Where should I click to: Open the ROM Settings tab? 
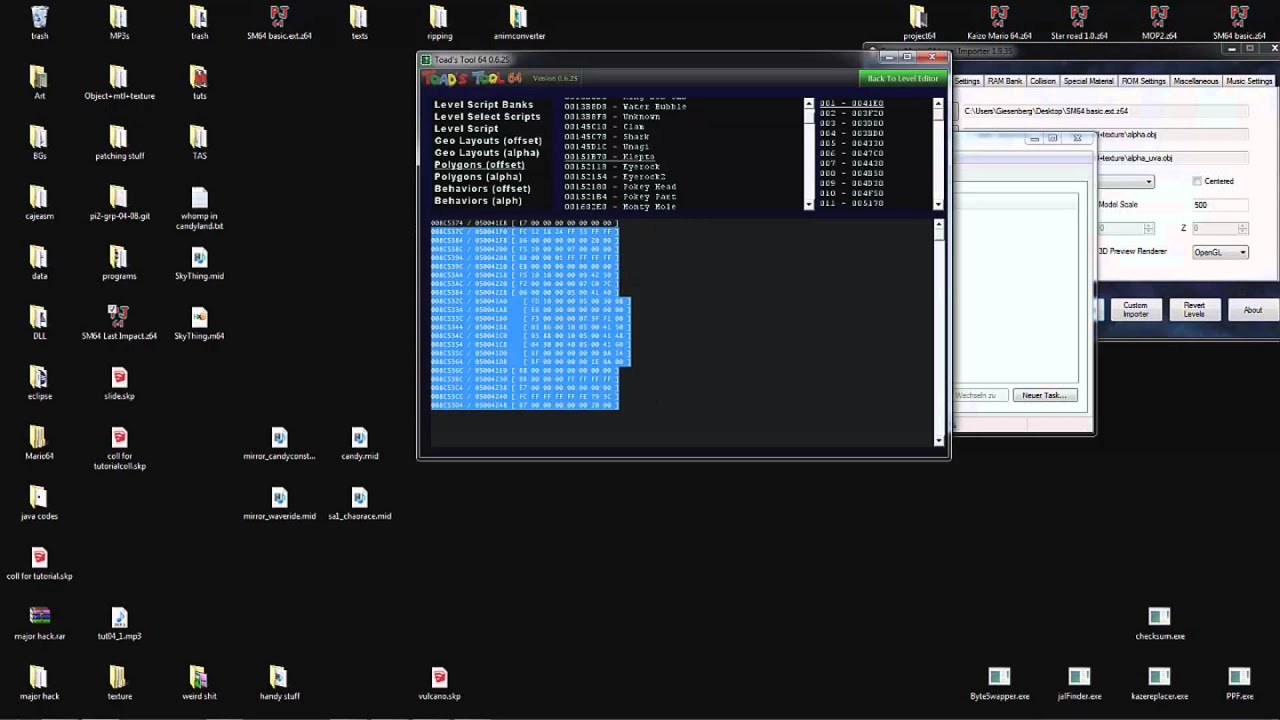(x=1144, y=81)
